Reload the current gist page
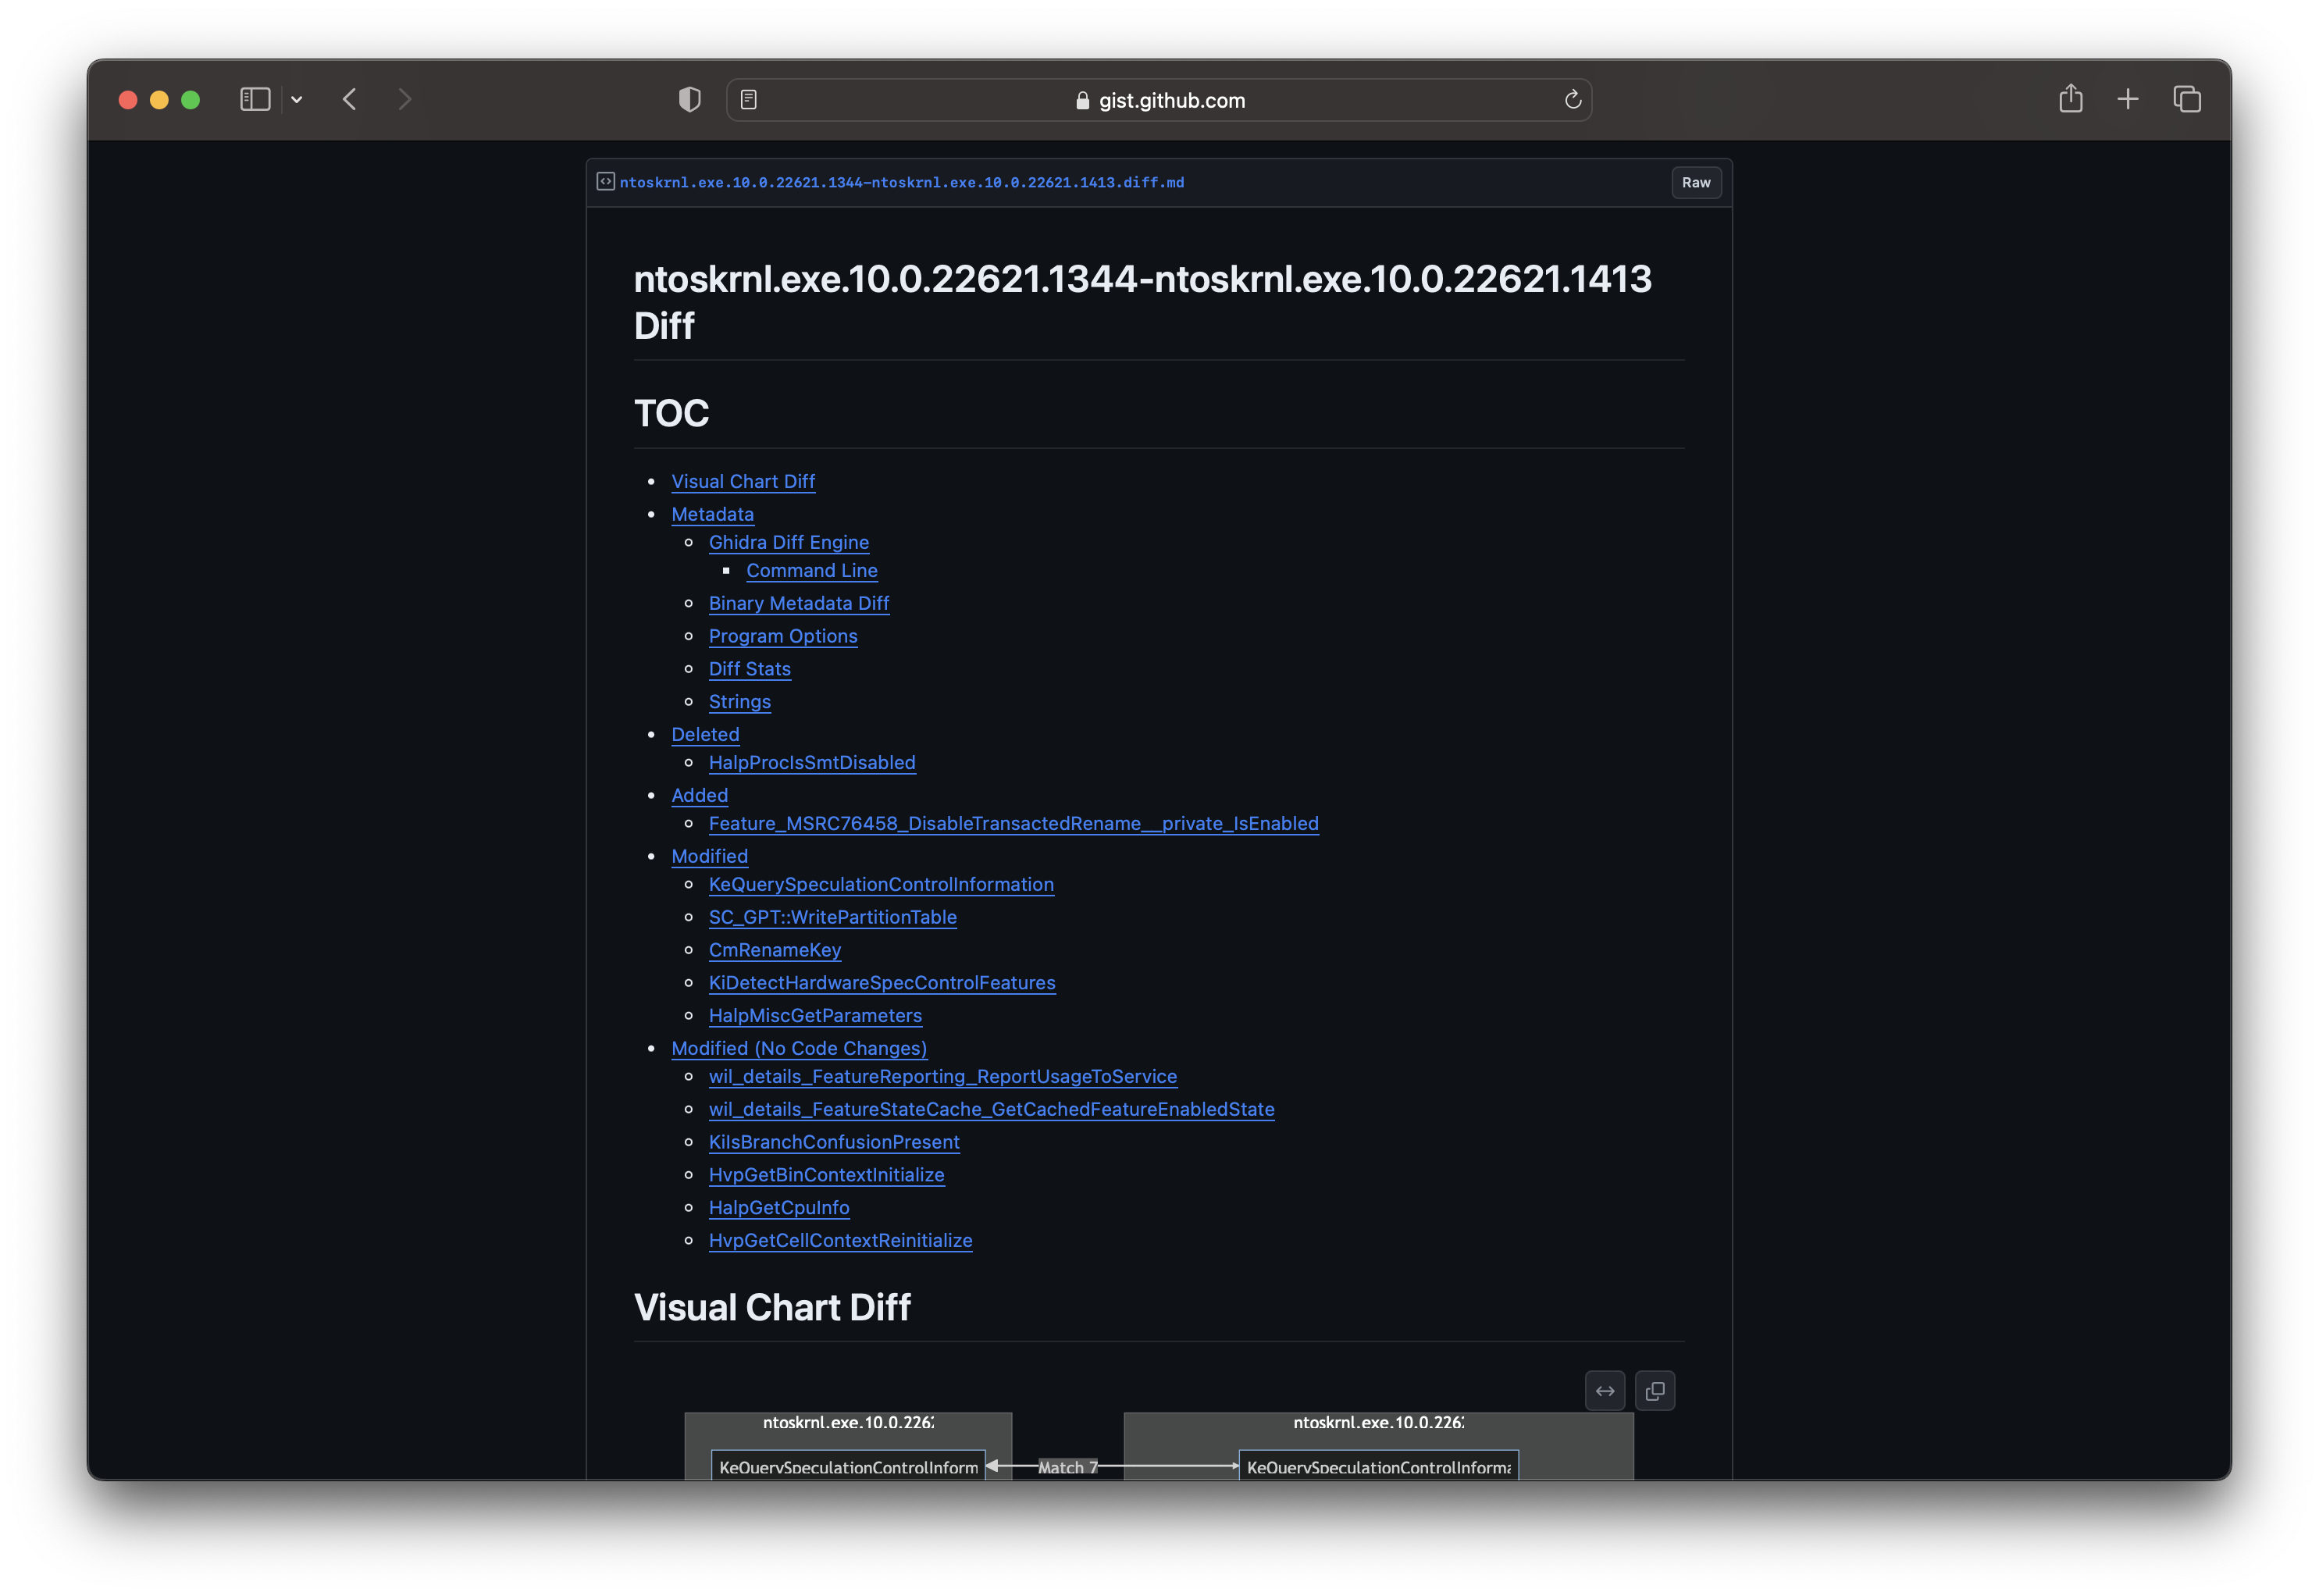 [x=1572, y=99]
